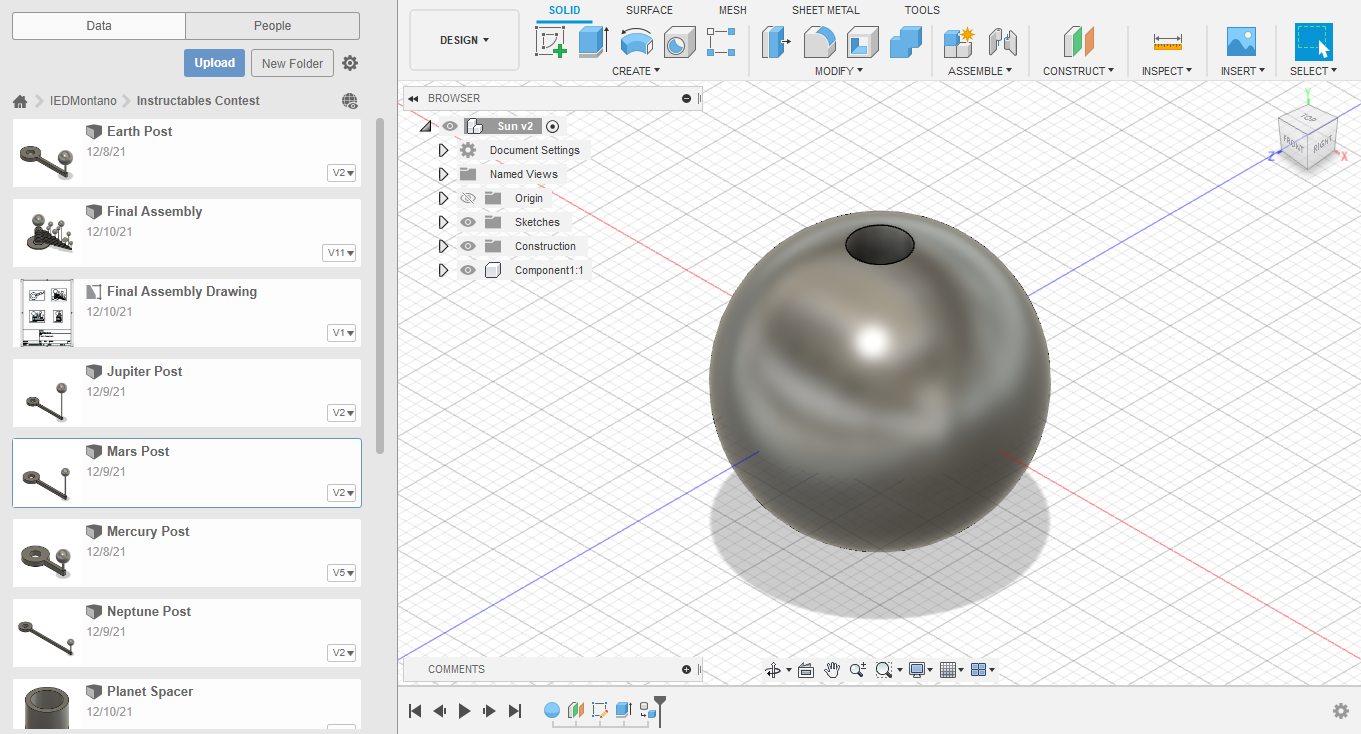Click the Insert image icon
Image resolution: width=1361 pixels, height=734 pixels.
click(x=1241, y=42)
